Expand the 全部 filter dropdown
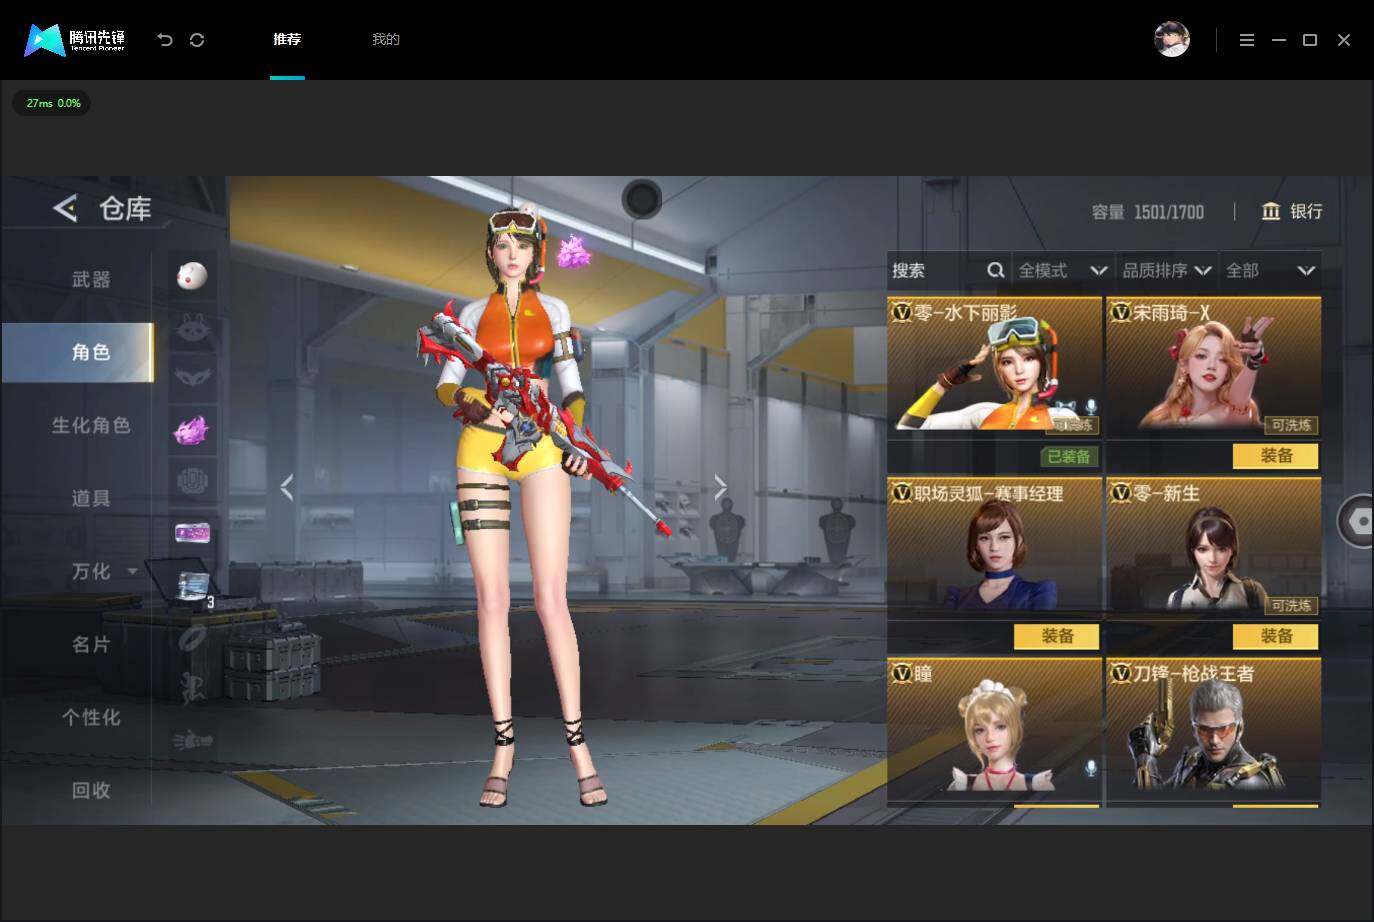1374x922 pixels. (1270, 270)
